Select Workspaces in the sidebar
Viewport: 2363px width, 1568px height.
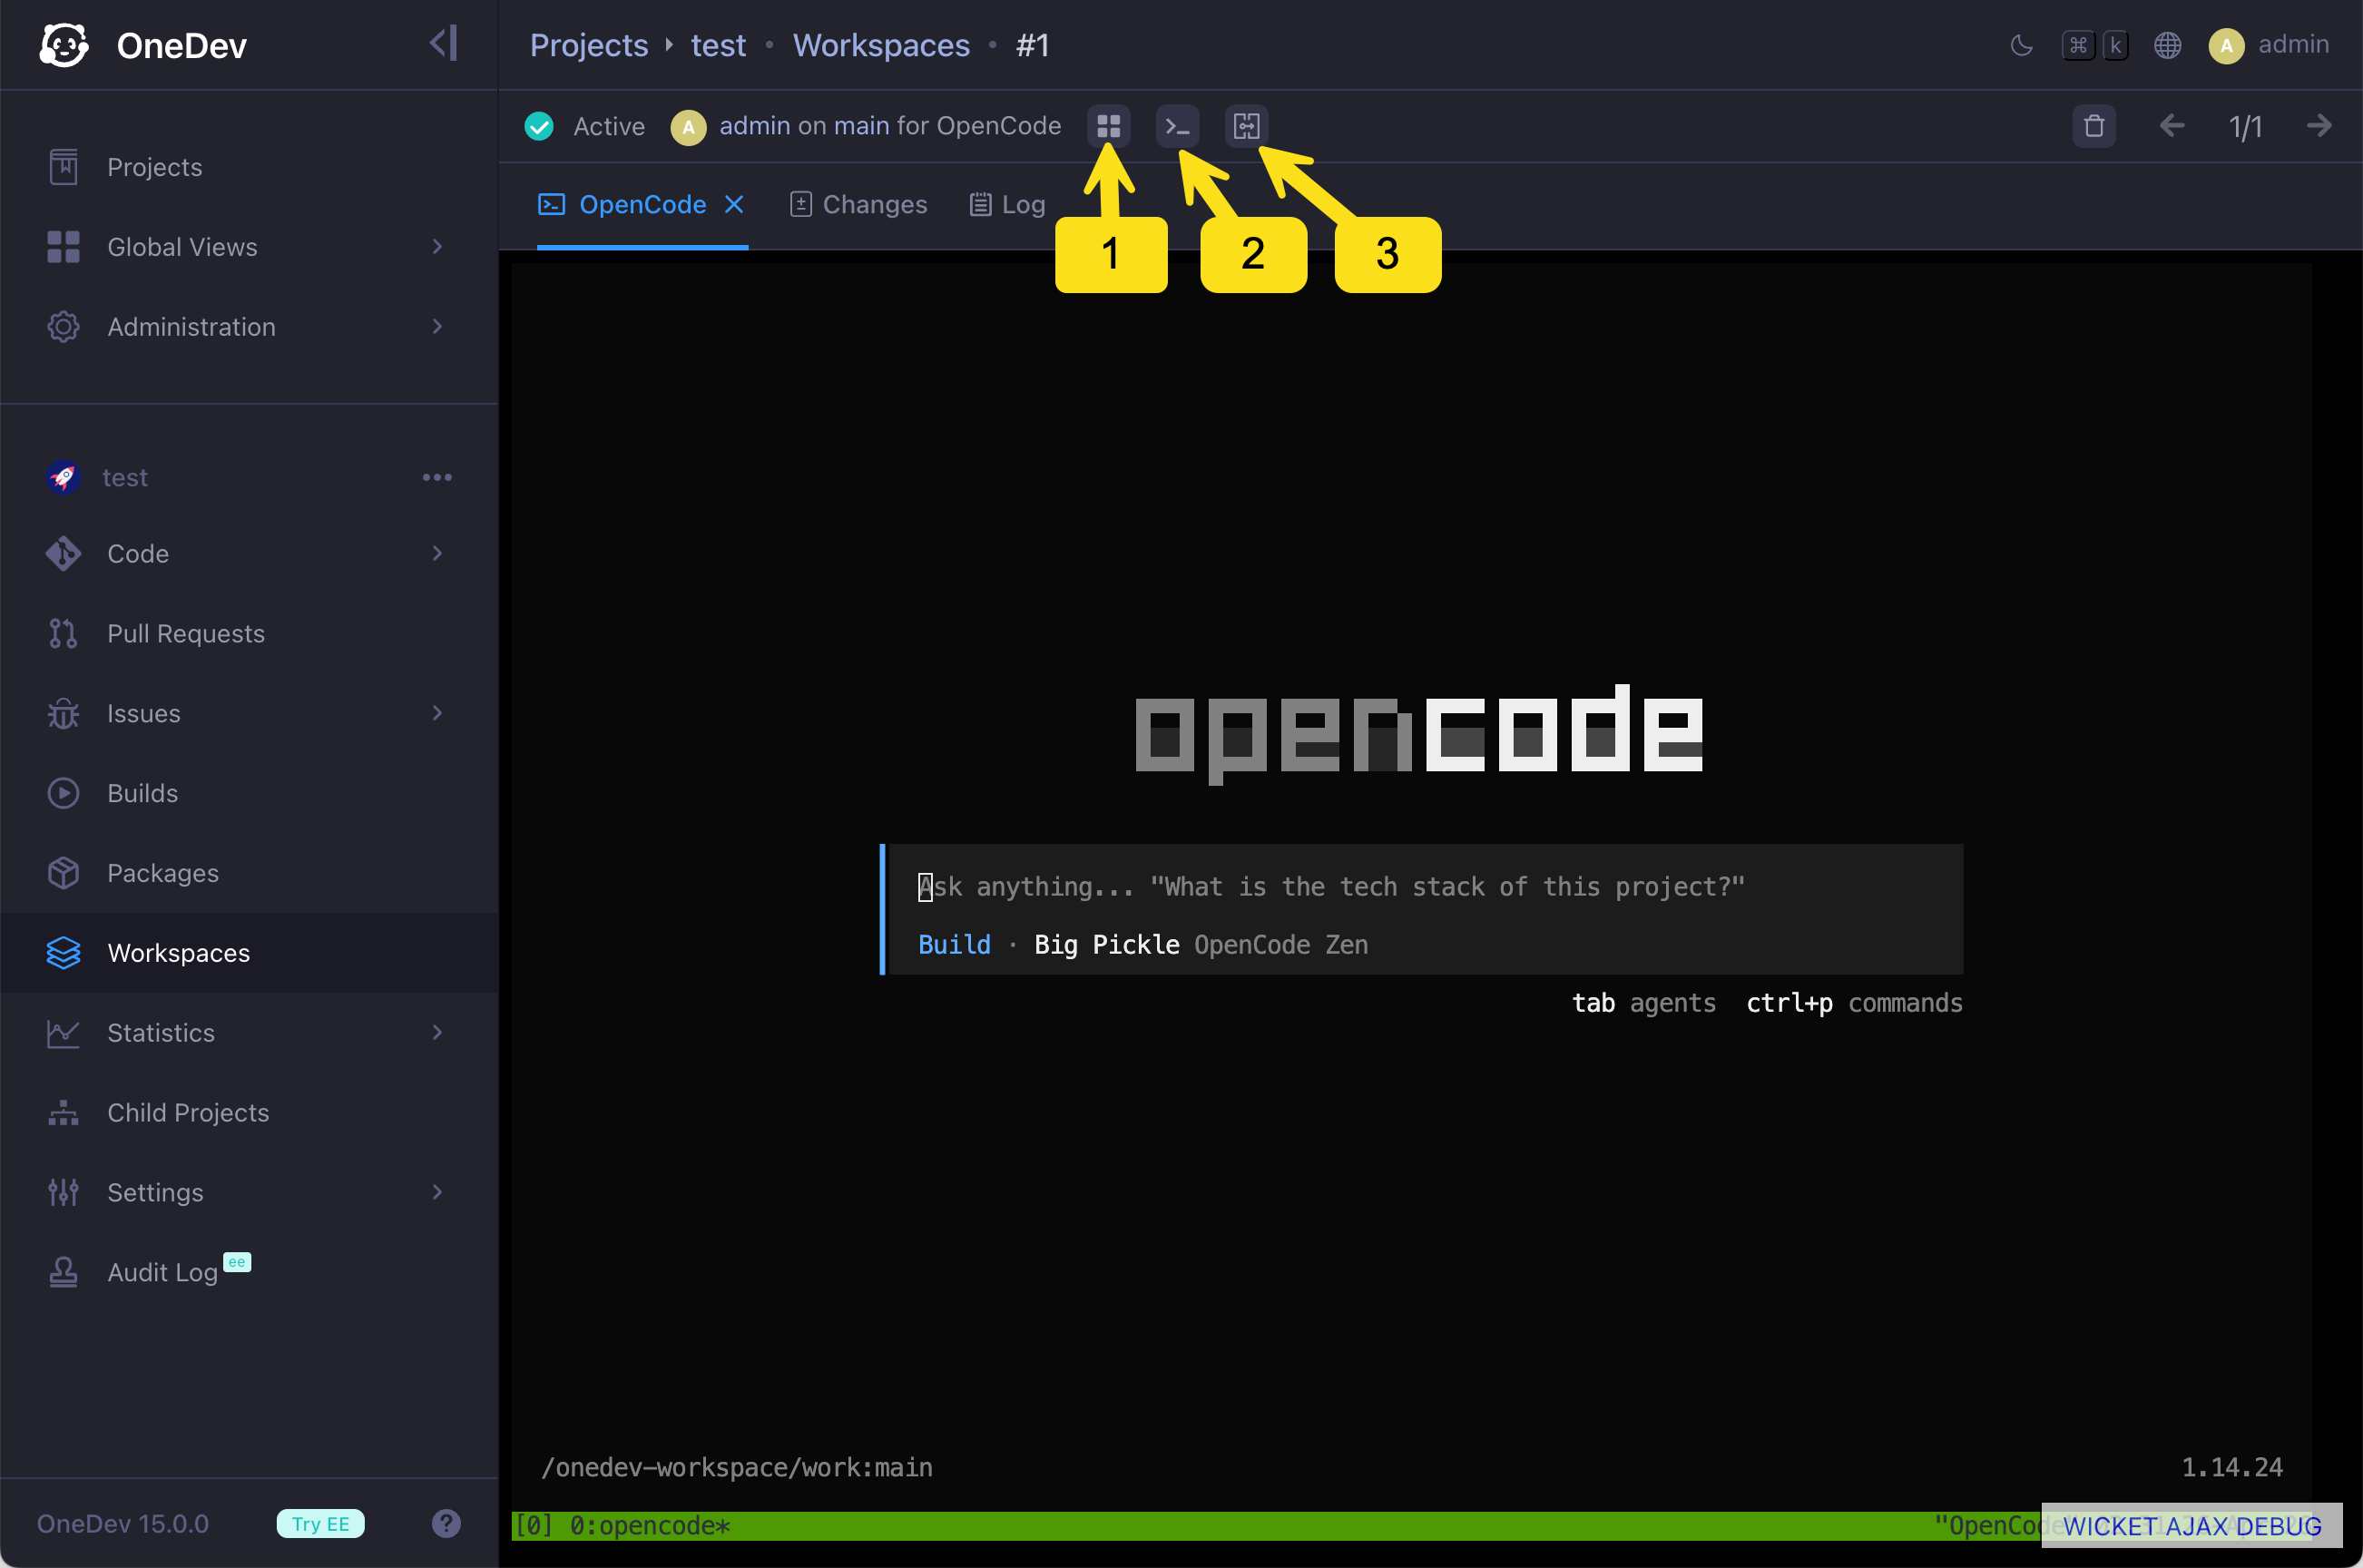[249, 953]
